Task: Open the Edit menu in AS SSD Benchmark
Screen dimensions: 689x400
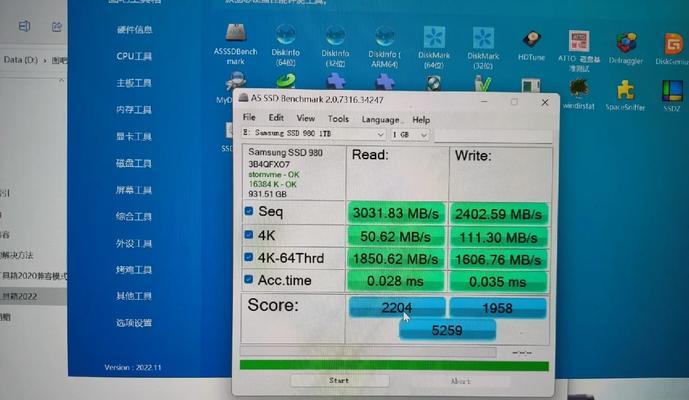Action: click(276, 117)
